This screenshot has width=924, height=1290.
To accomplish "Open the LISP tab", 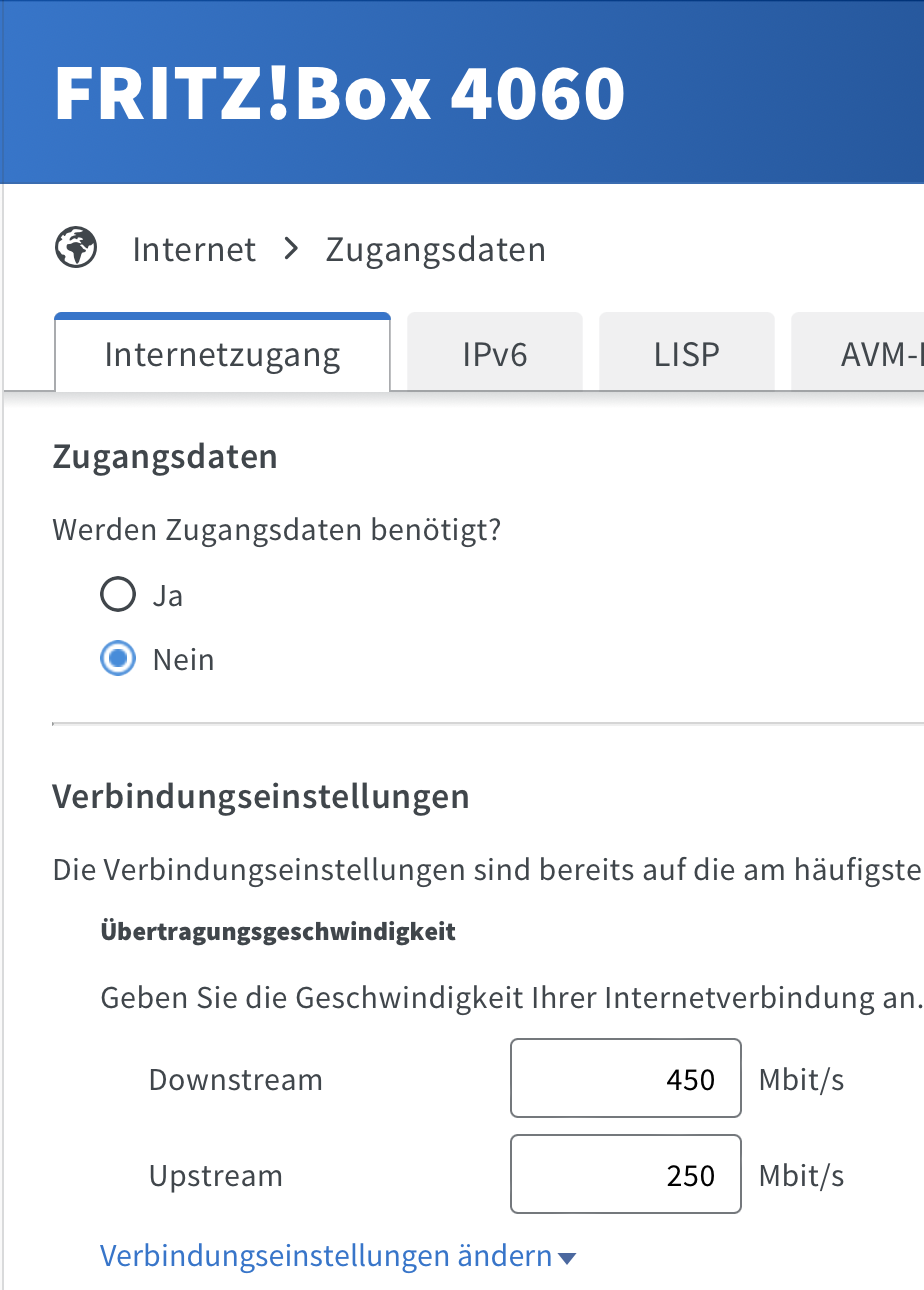I will tap(687, 354).
